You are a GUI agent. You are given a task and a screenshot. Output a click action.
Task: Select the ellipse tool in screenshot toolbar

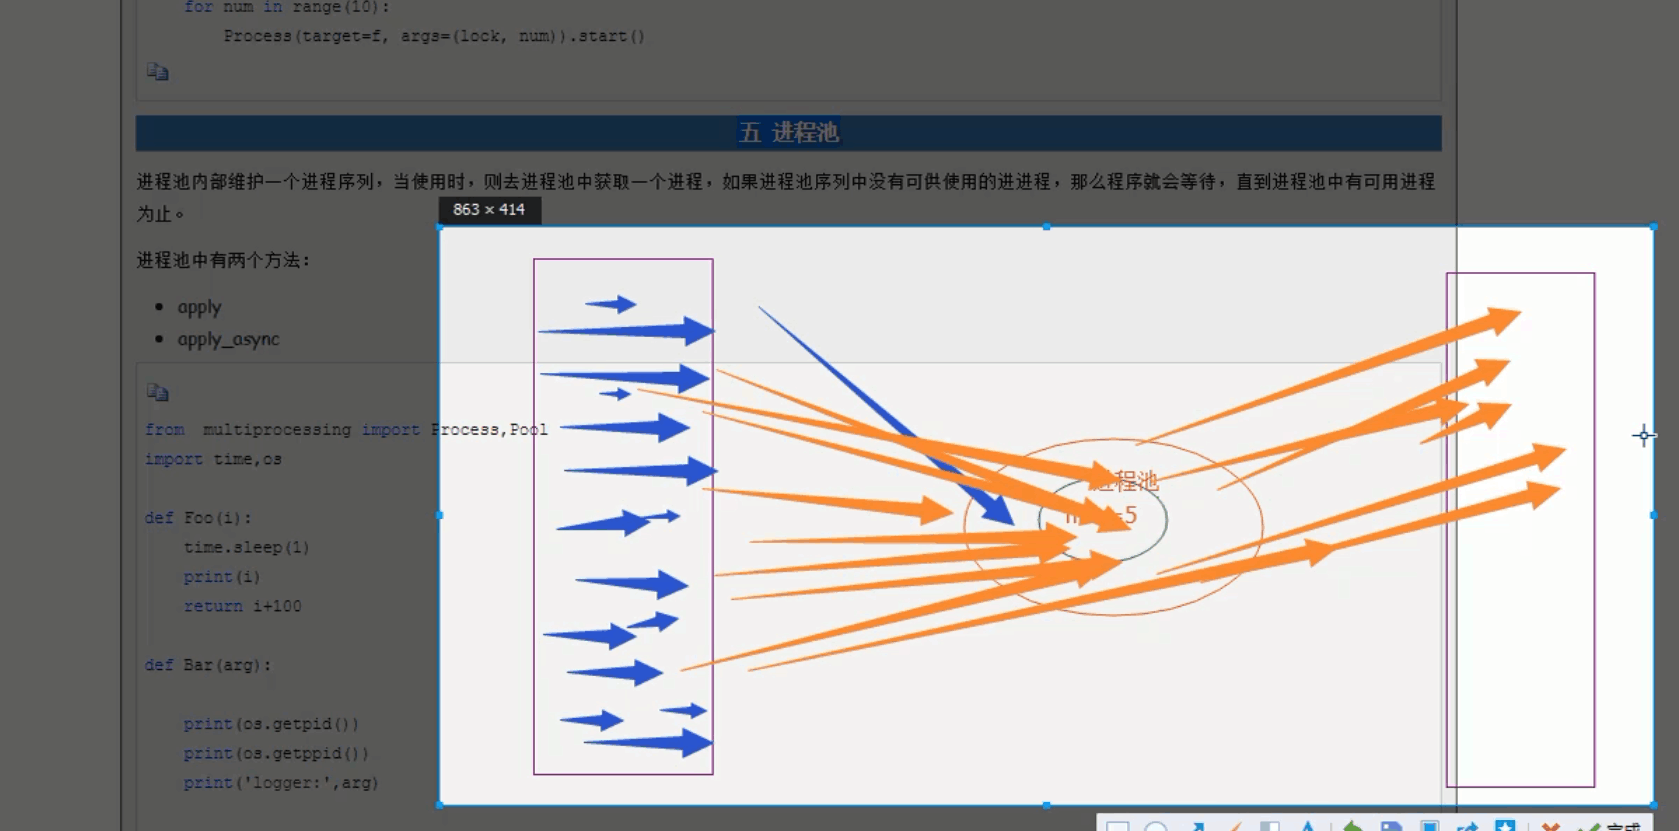tap(1156, 826)
